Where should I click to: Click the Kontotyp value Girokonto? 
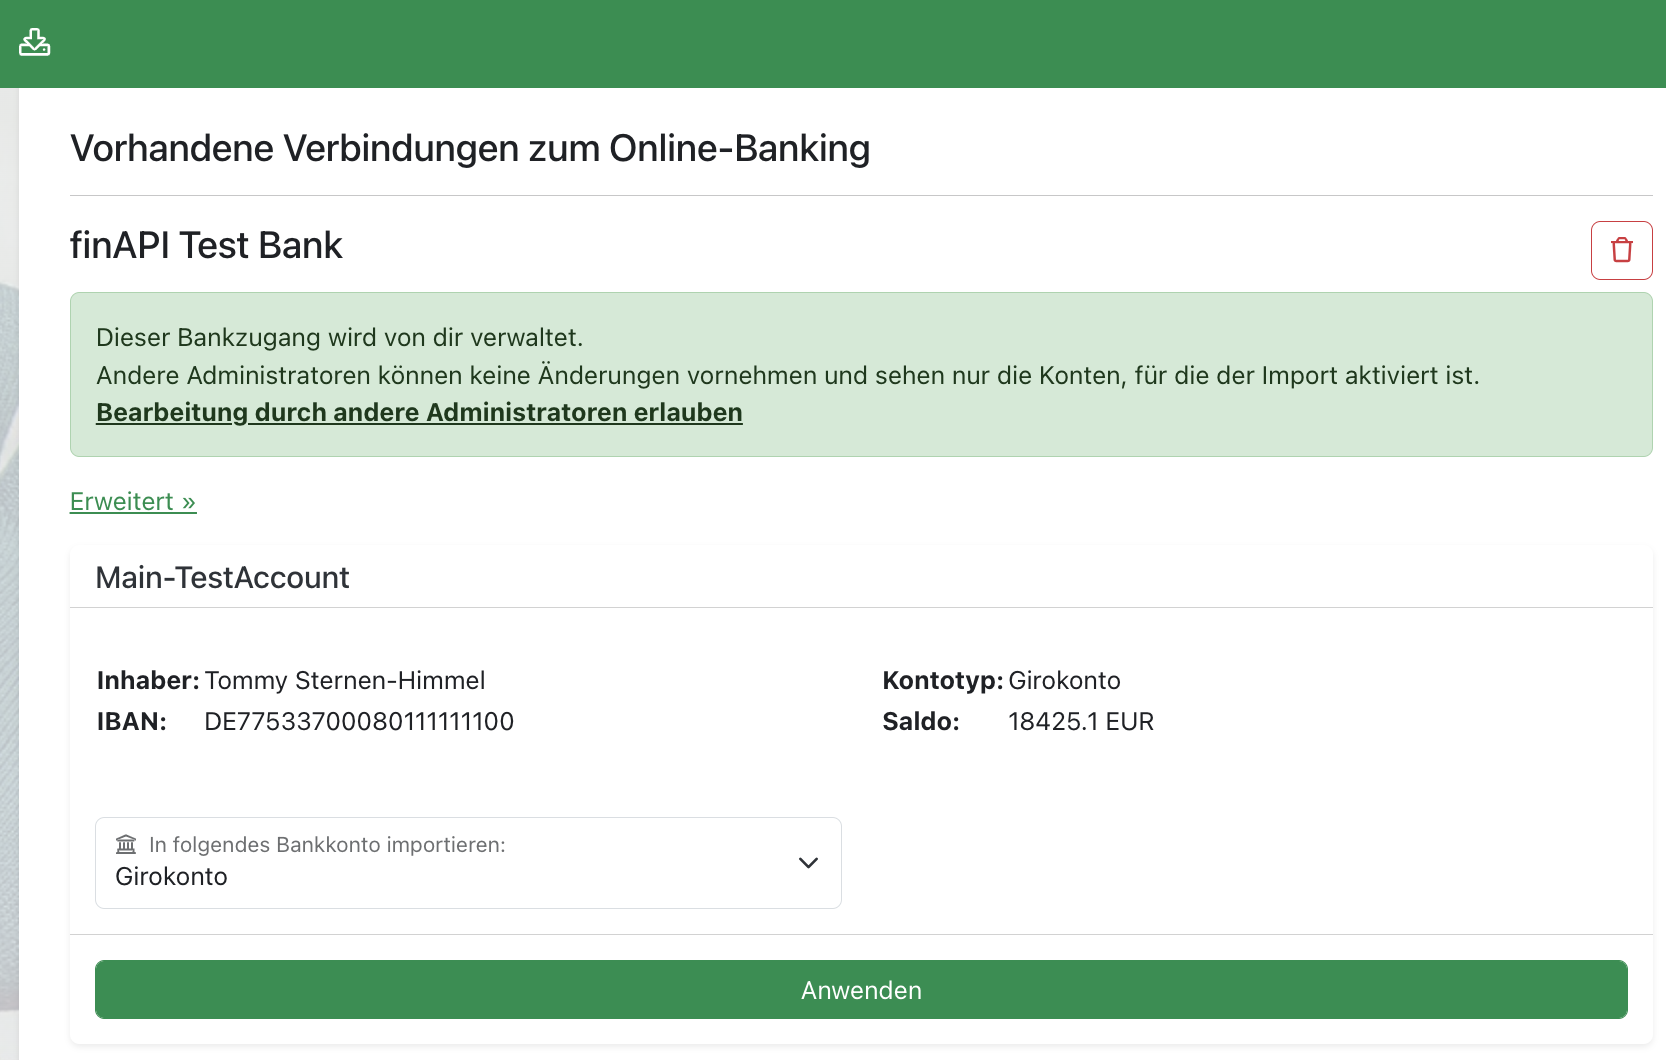(x=1064, y=681)
